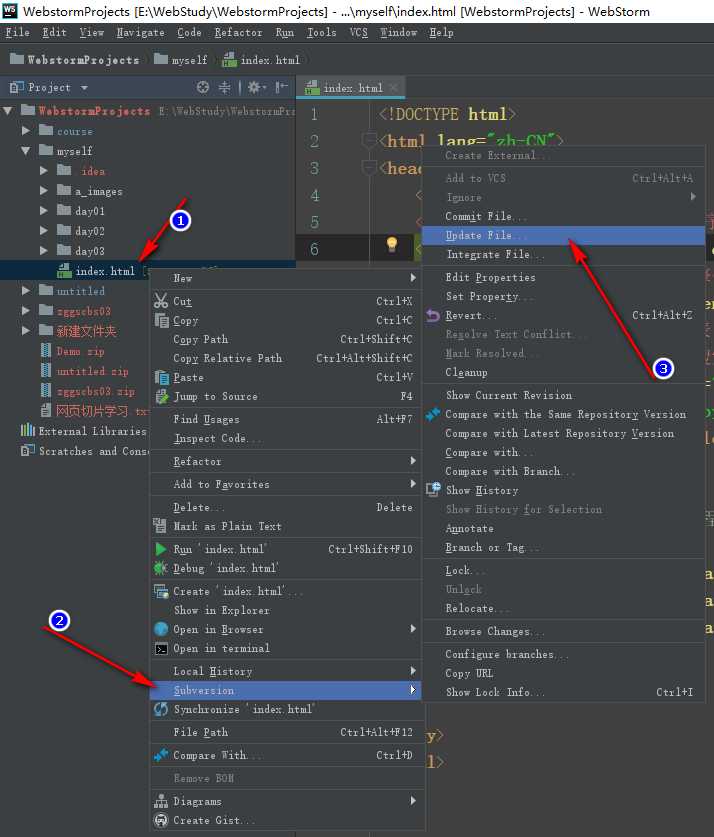Click myself breadcrumb in navigation bar
This screenshot has height=837, width=714.
point(180,60)
